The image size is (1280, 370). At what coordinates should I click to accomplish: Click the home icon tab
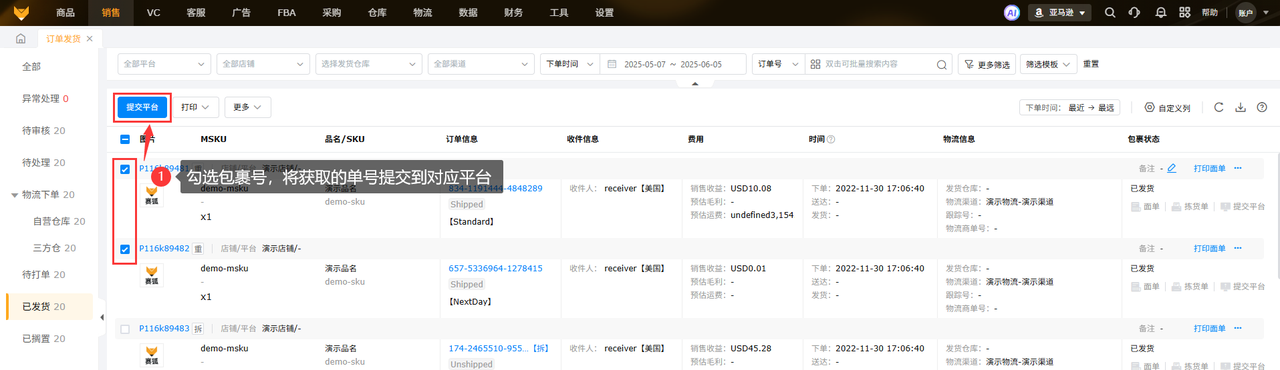click(20, 38)
